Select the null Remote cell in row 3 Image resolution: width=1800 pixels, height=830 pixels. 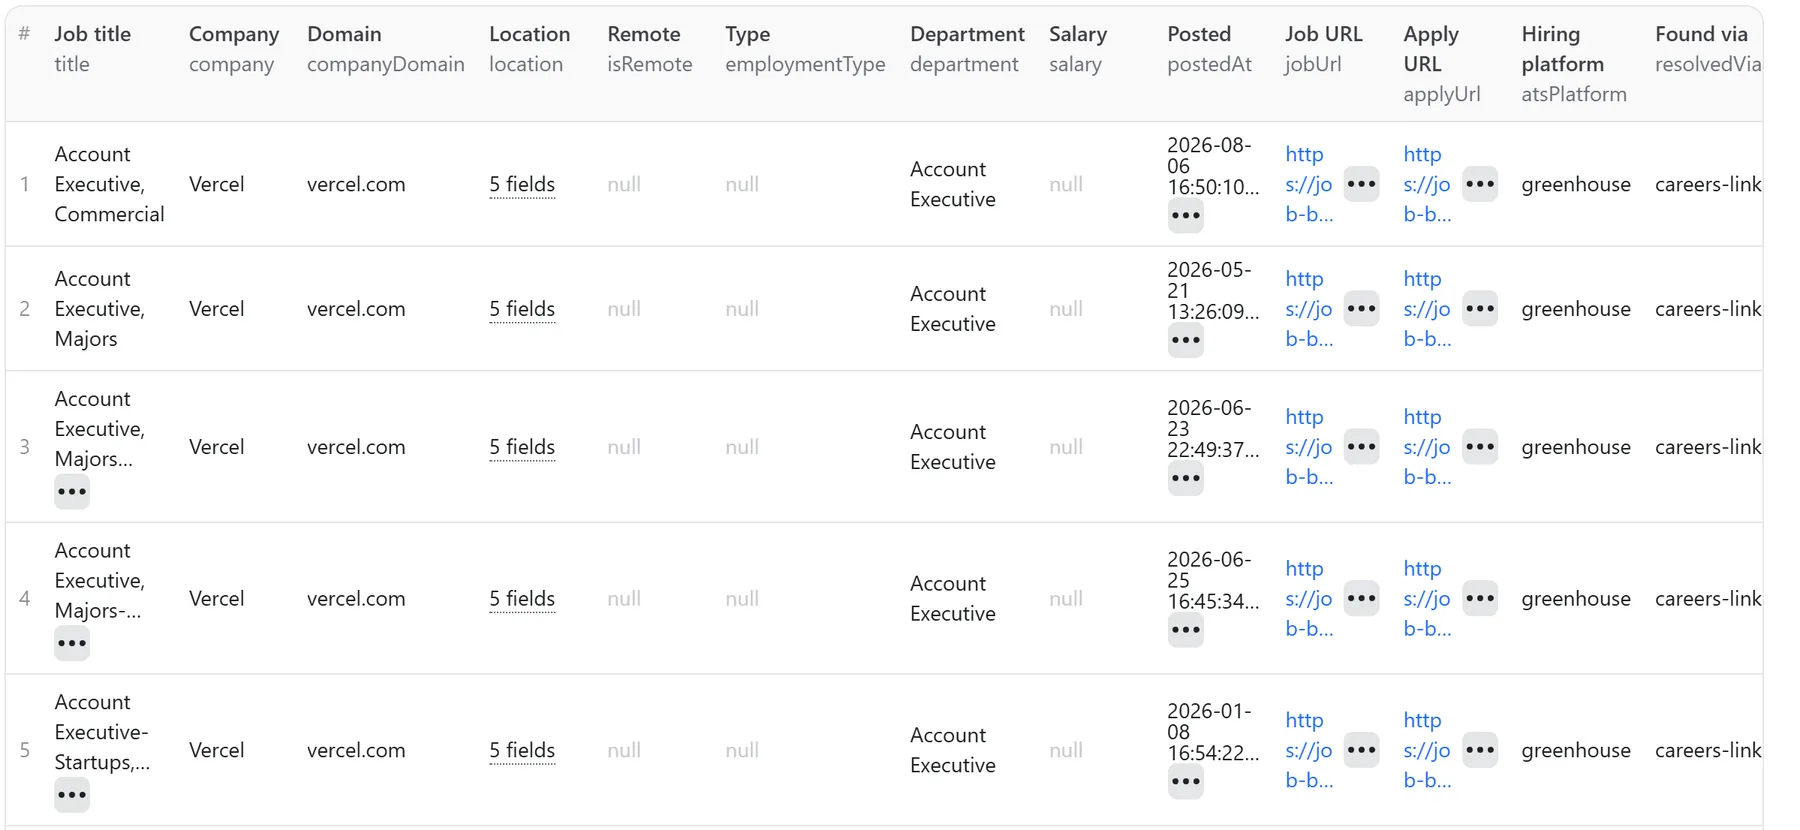[x=624, y=447]
